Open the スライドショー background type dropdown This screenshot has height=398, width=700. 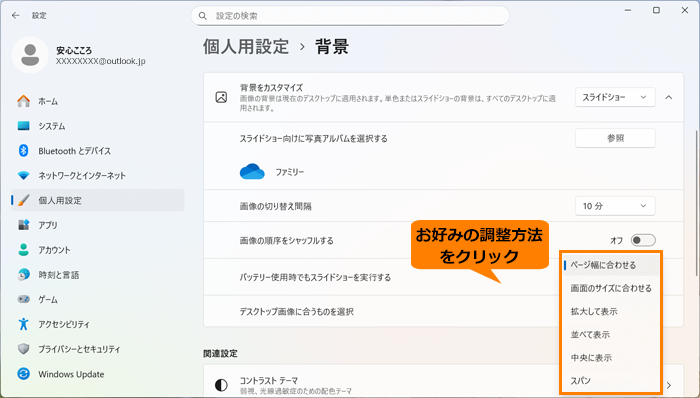(615, 97)
